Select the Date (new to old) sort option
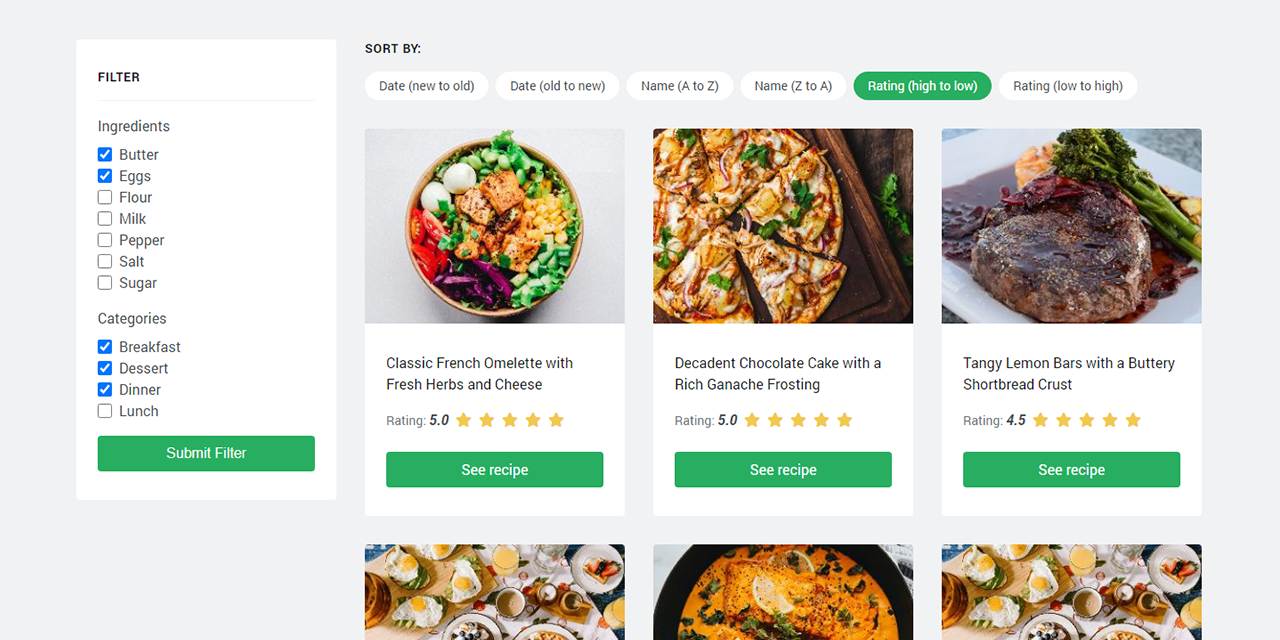Viewport: 1280px width, 640px height. point(426,86)
